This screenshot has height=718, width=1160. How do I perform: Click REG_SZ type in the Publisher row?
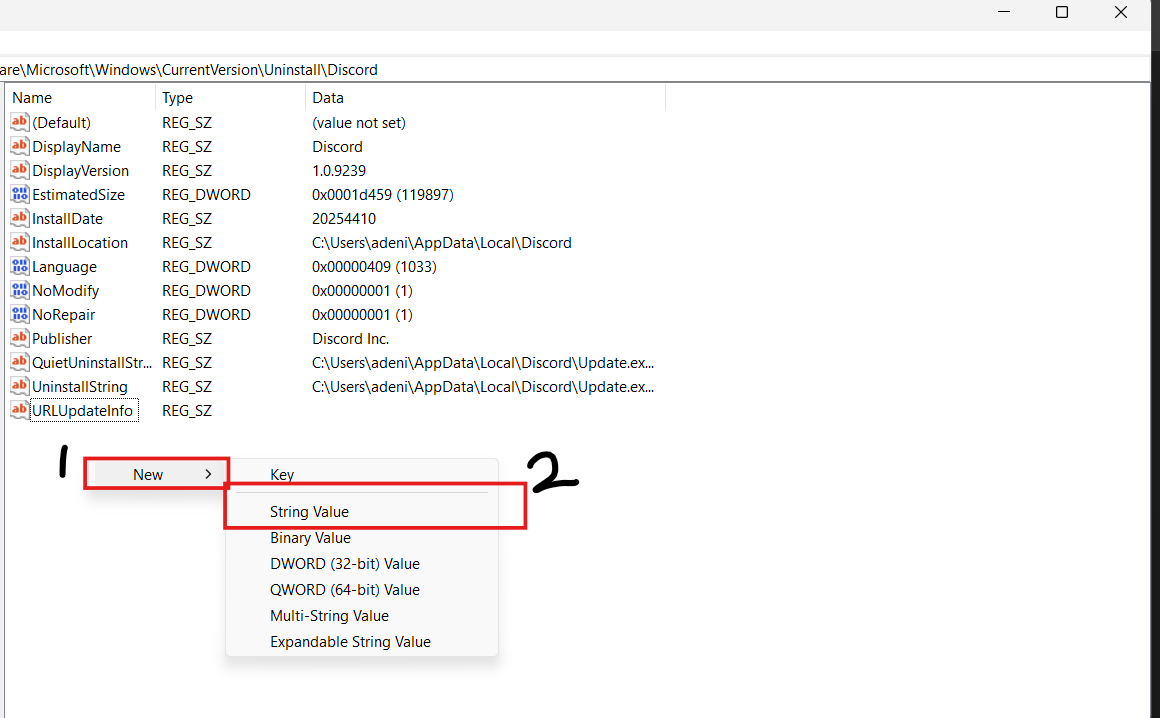click(x=187, y=339)
